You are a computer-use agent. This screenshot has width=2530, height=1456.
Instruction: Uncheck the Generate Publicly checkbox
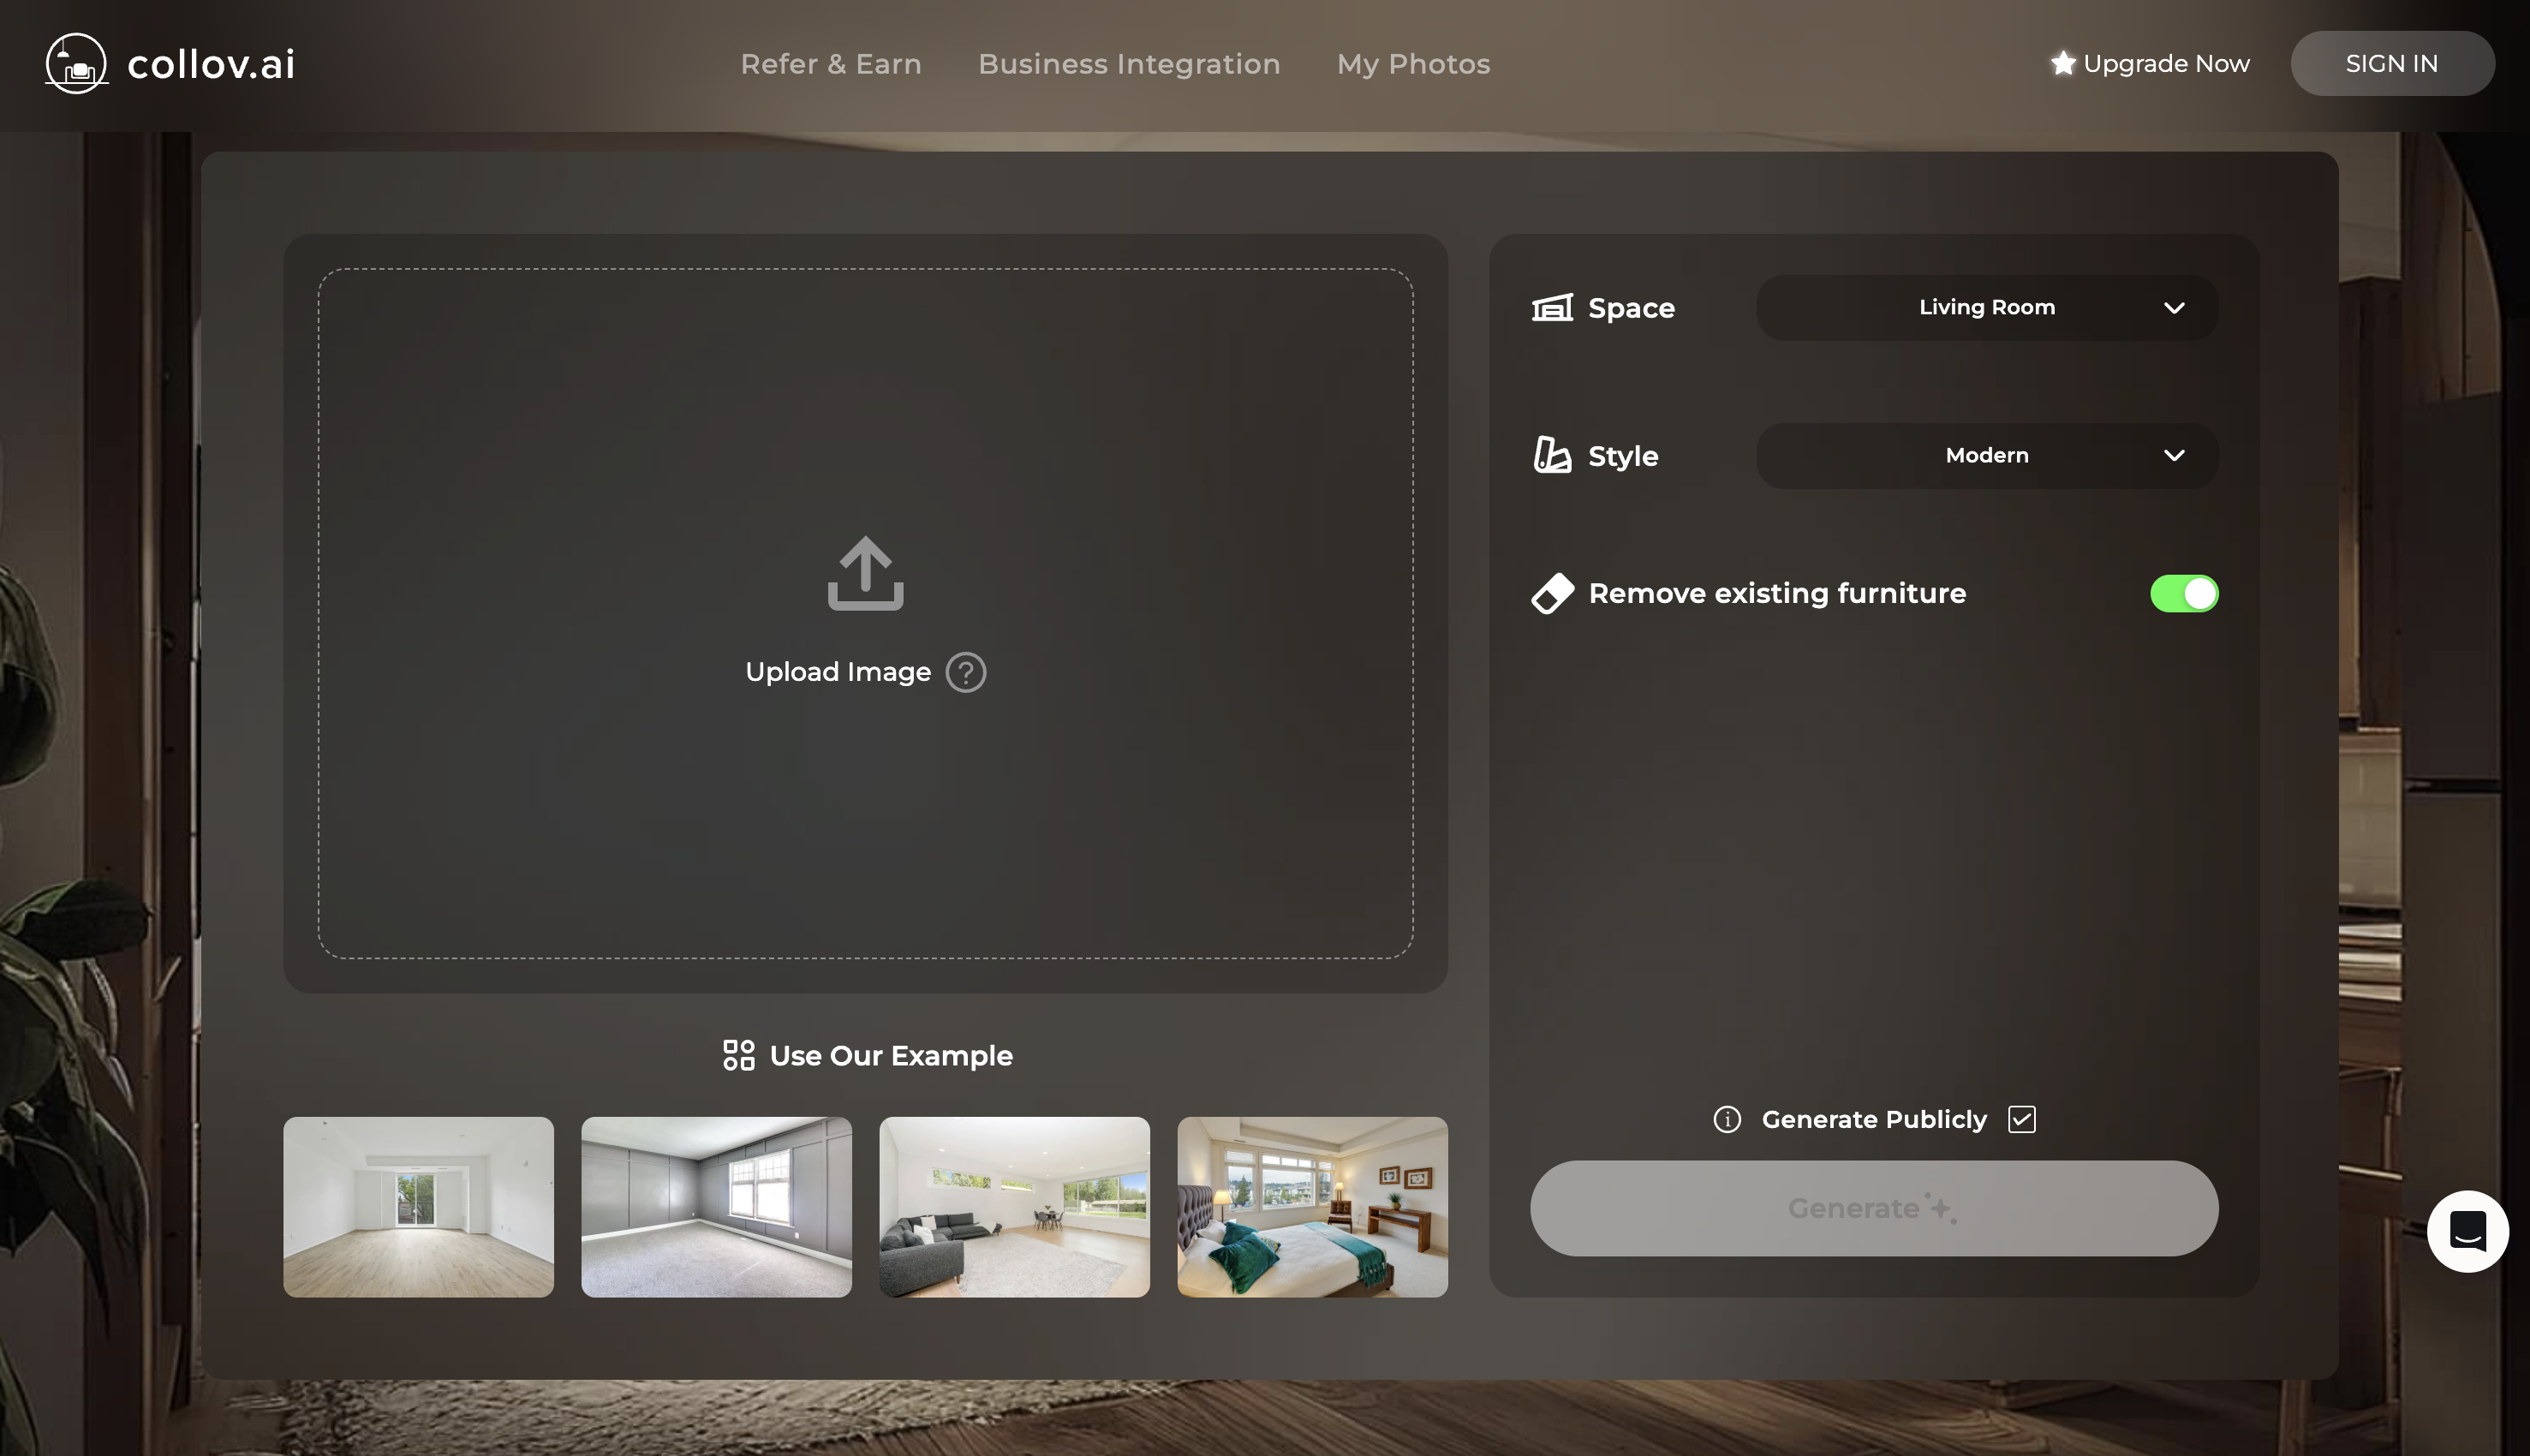click(2021, 1119)
